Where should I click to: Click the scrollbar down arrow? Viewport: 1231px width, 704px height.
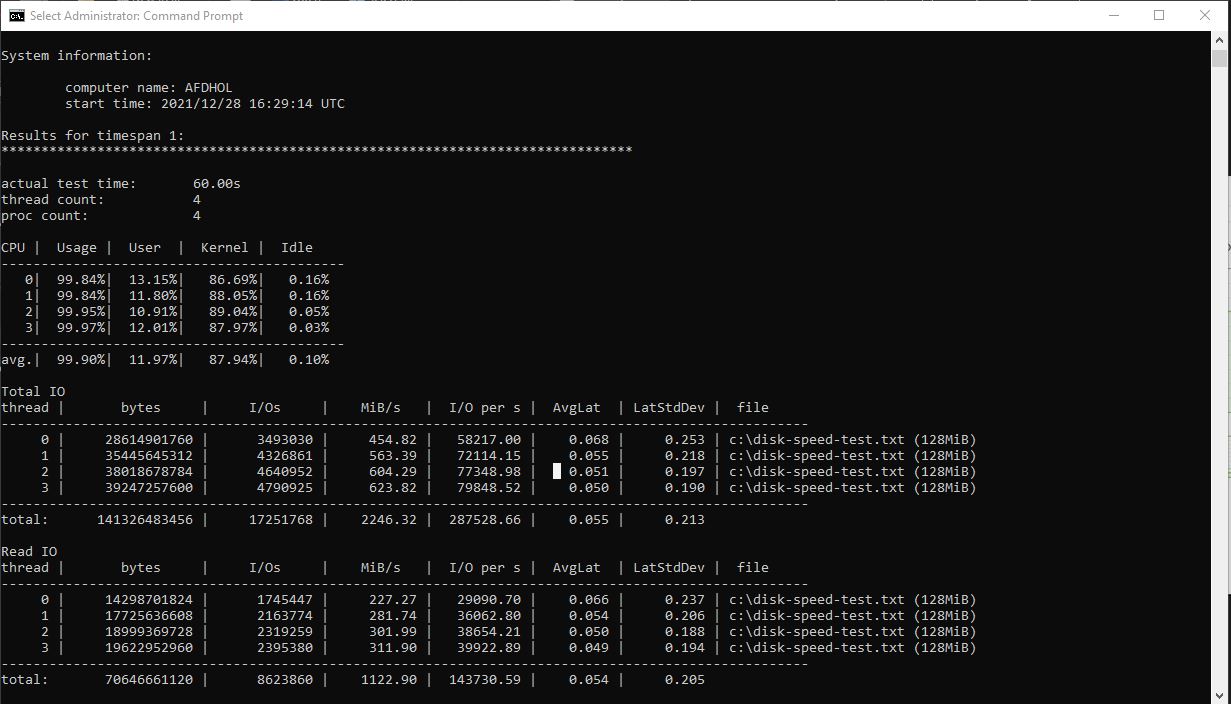[1221, 695]
